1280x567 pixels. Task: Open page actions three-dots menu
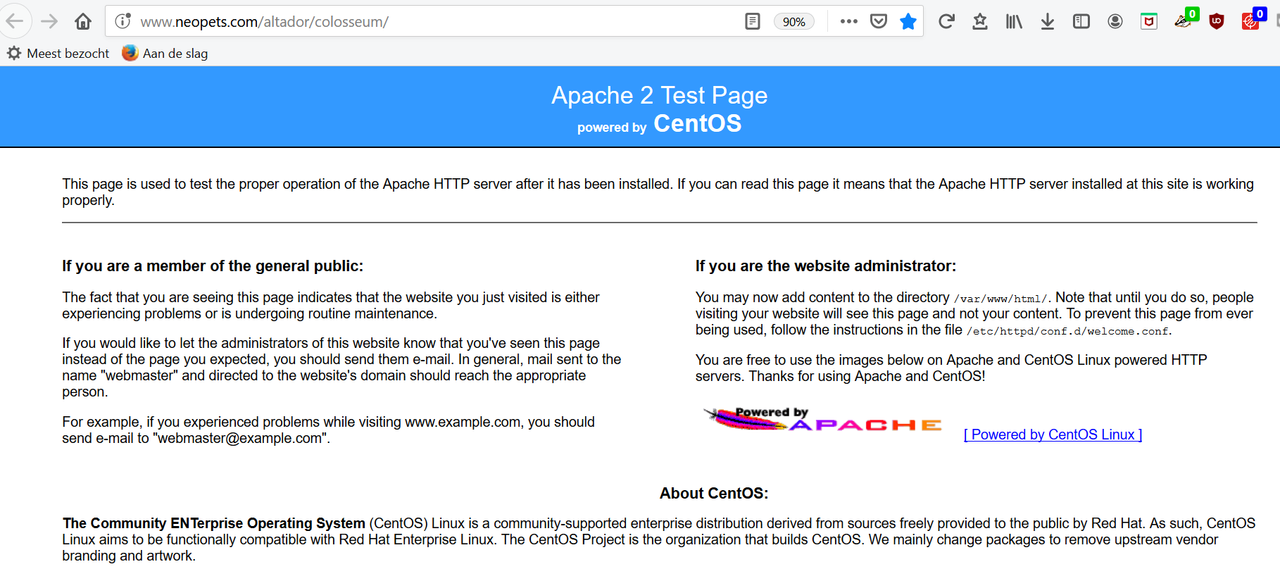[848, 21]
